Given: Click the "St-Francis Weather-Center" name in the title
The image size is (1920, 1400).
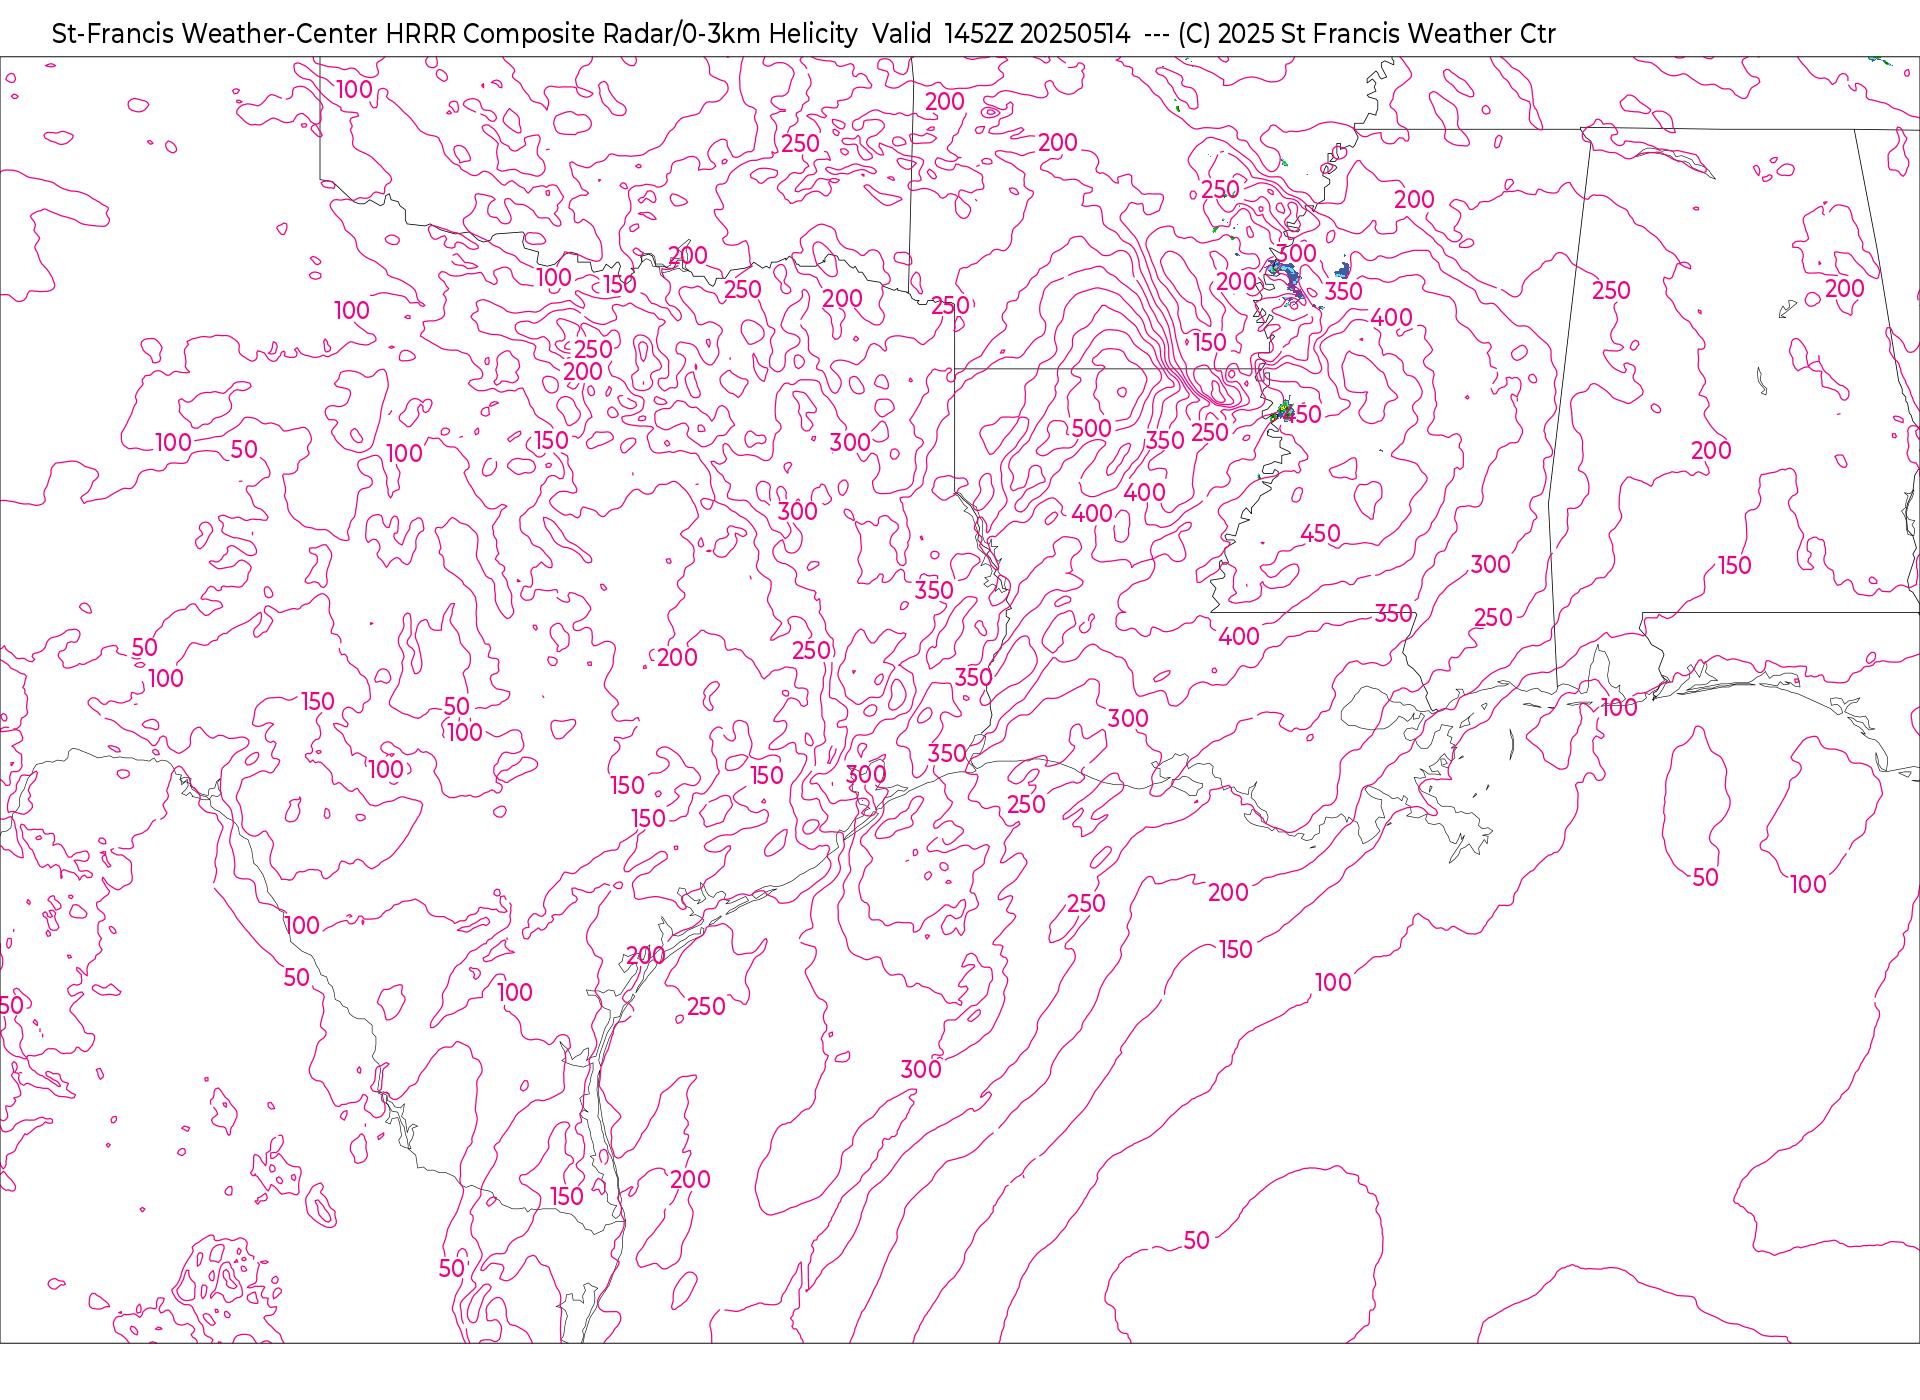Looking at the screenshot, I should (x=215, y=34).
